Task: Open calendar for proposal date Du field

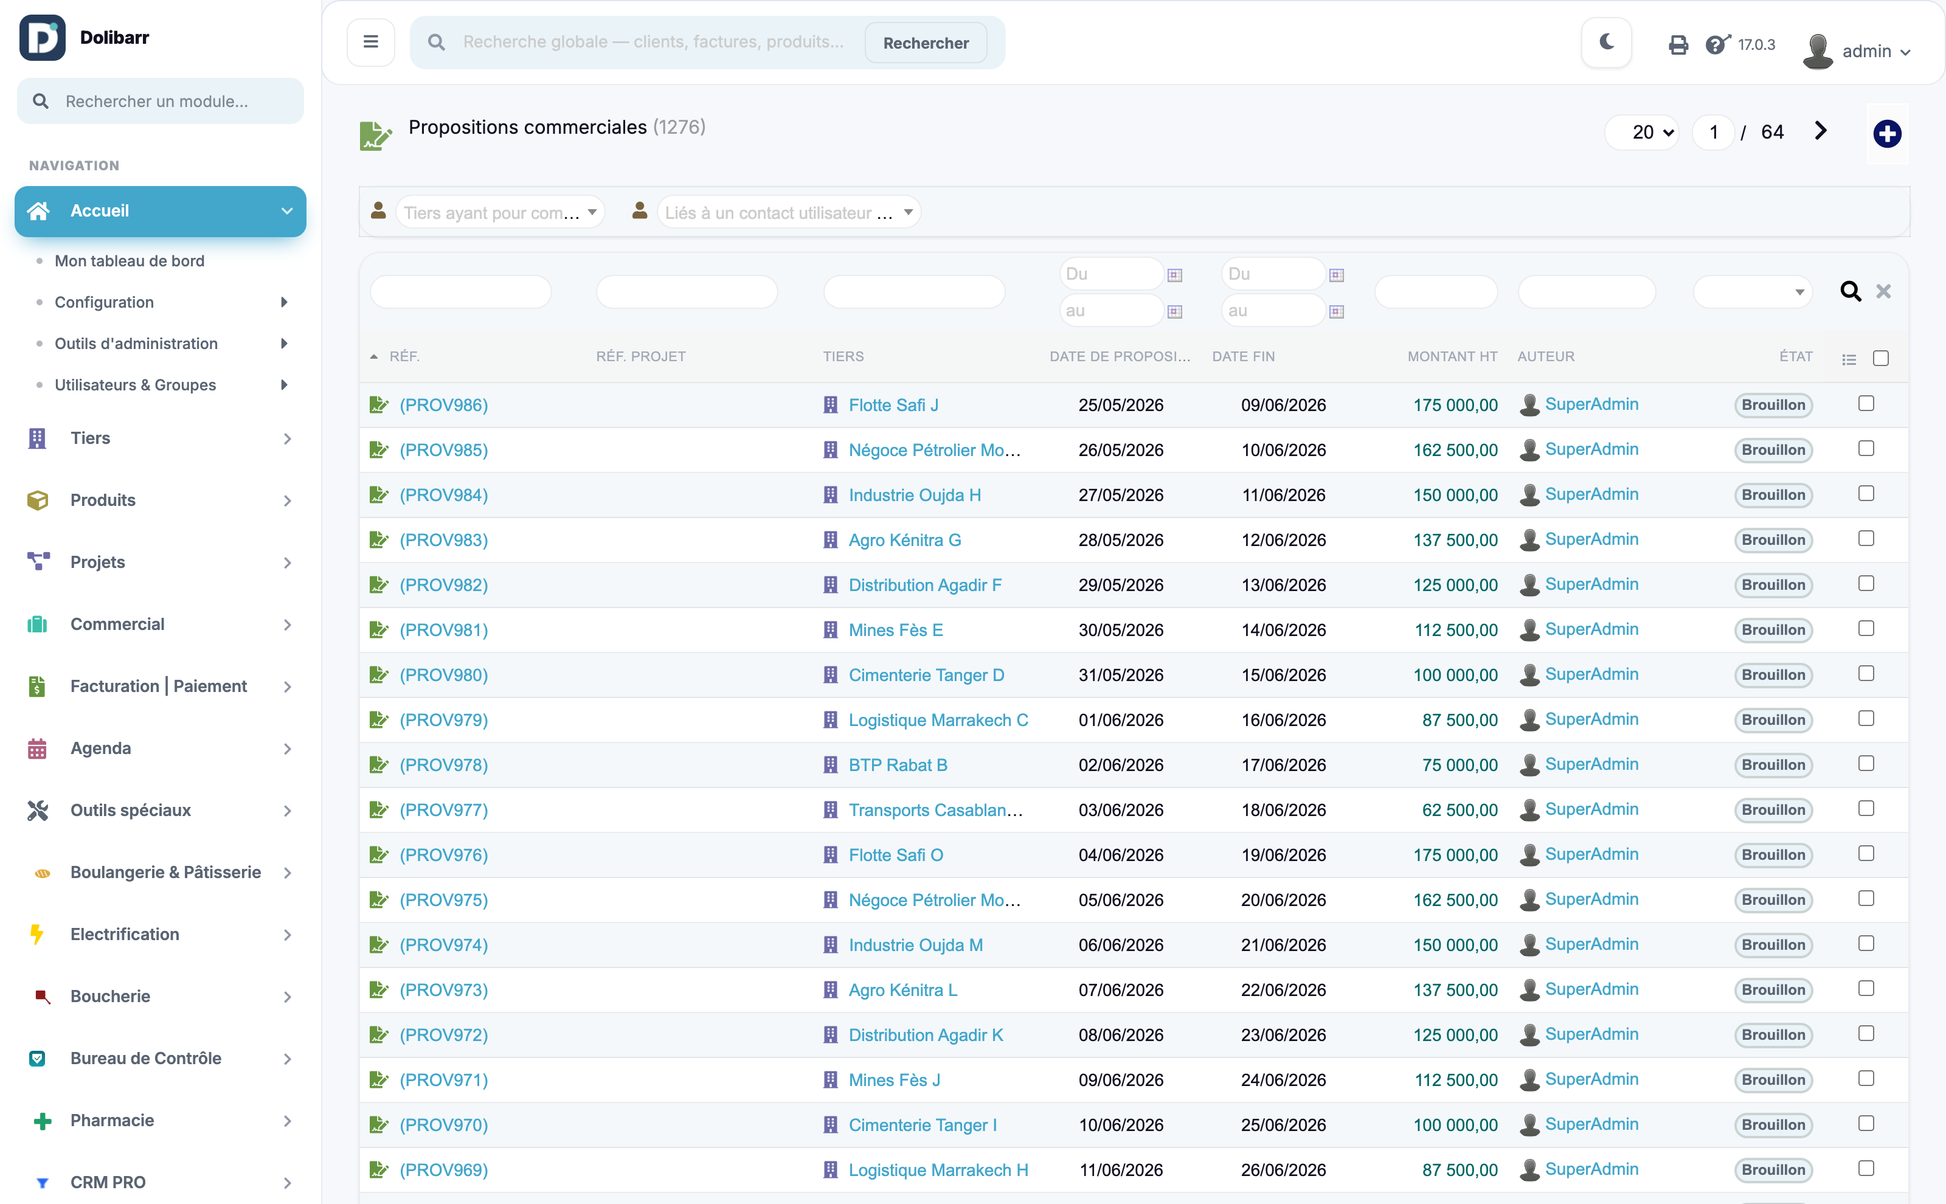Action: tap(1175, 275)
